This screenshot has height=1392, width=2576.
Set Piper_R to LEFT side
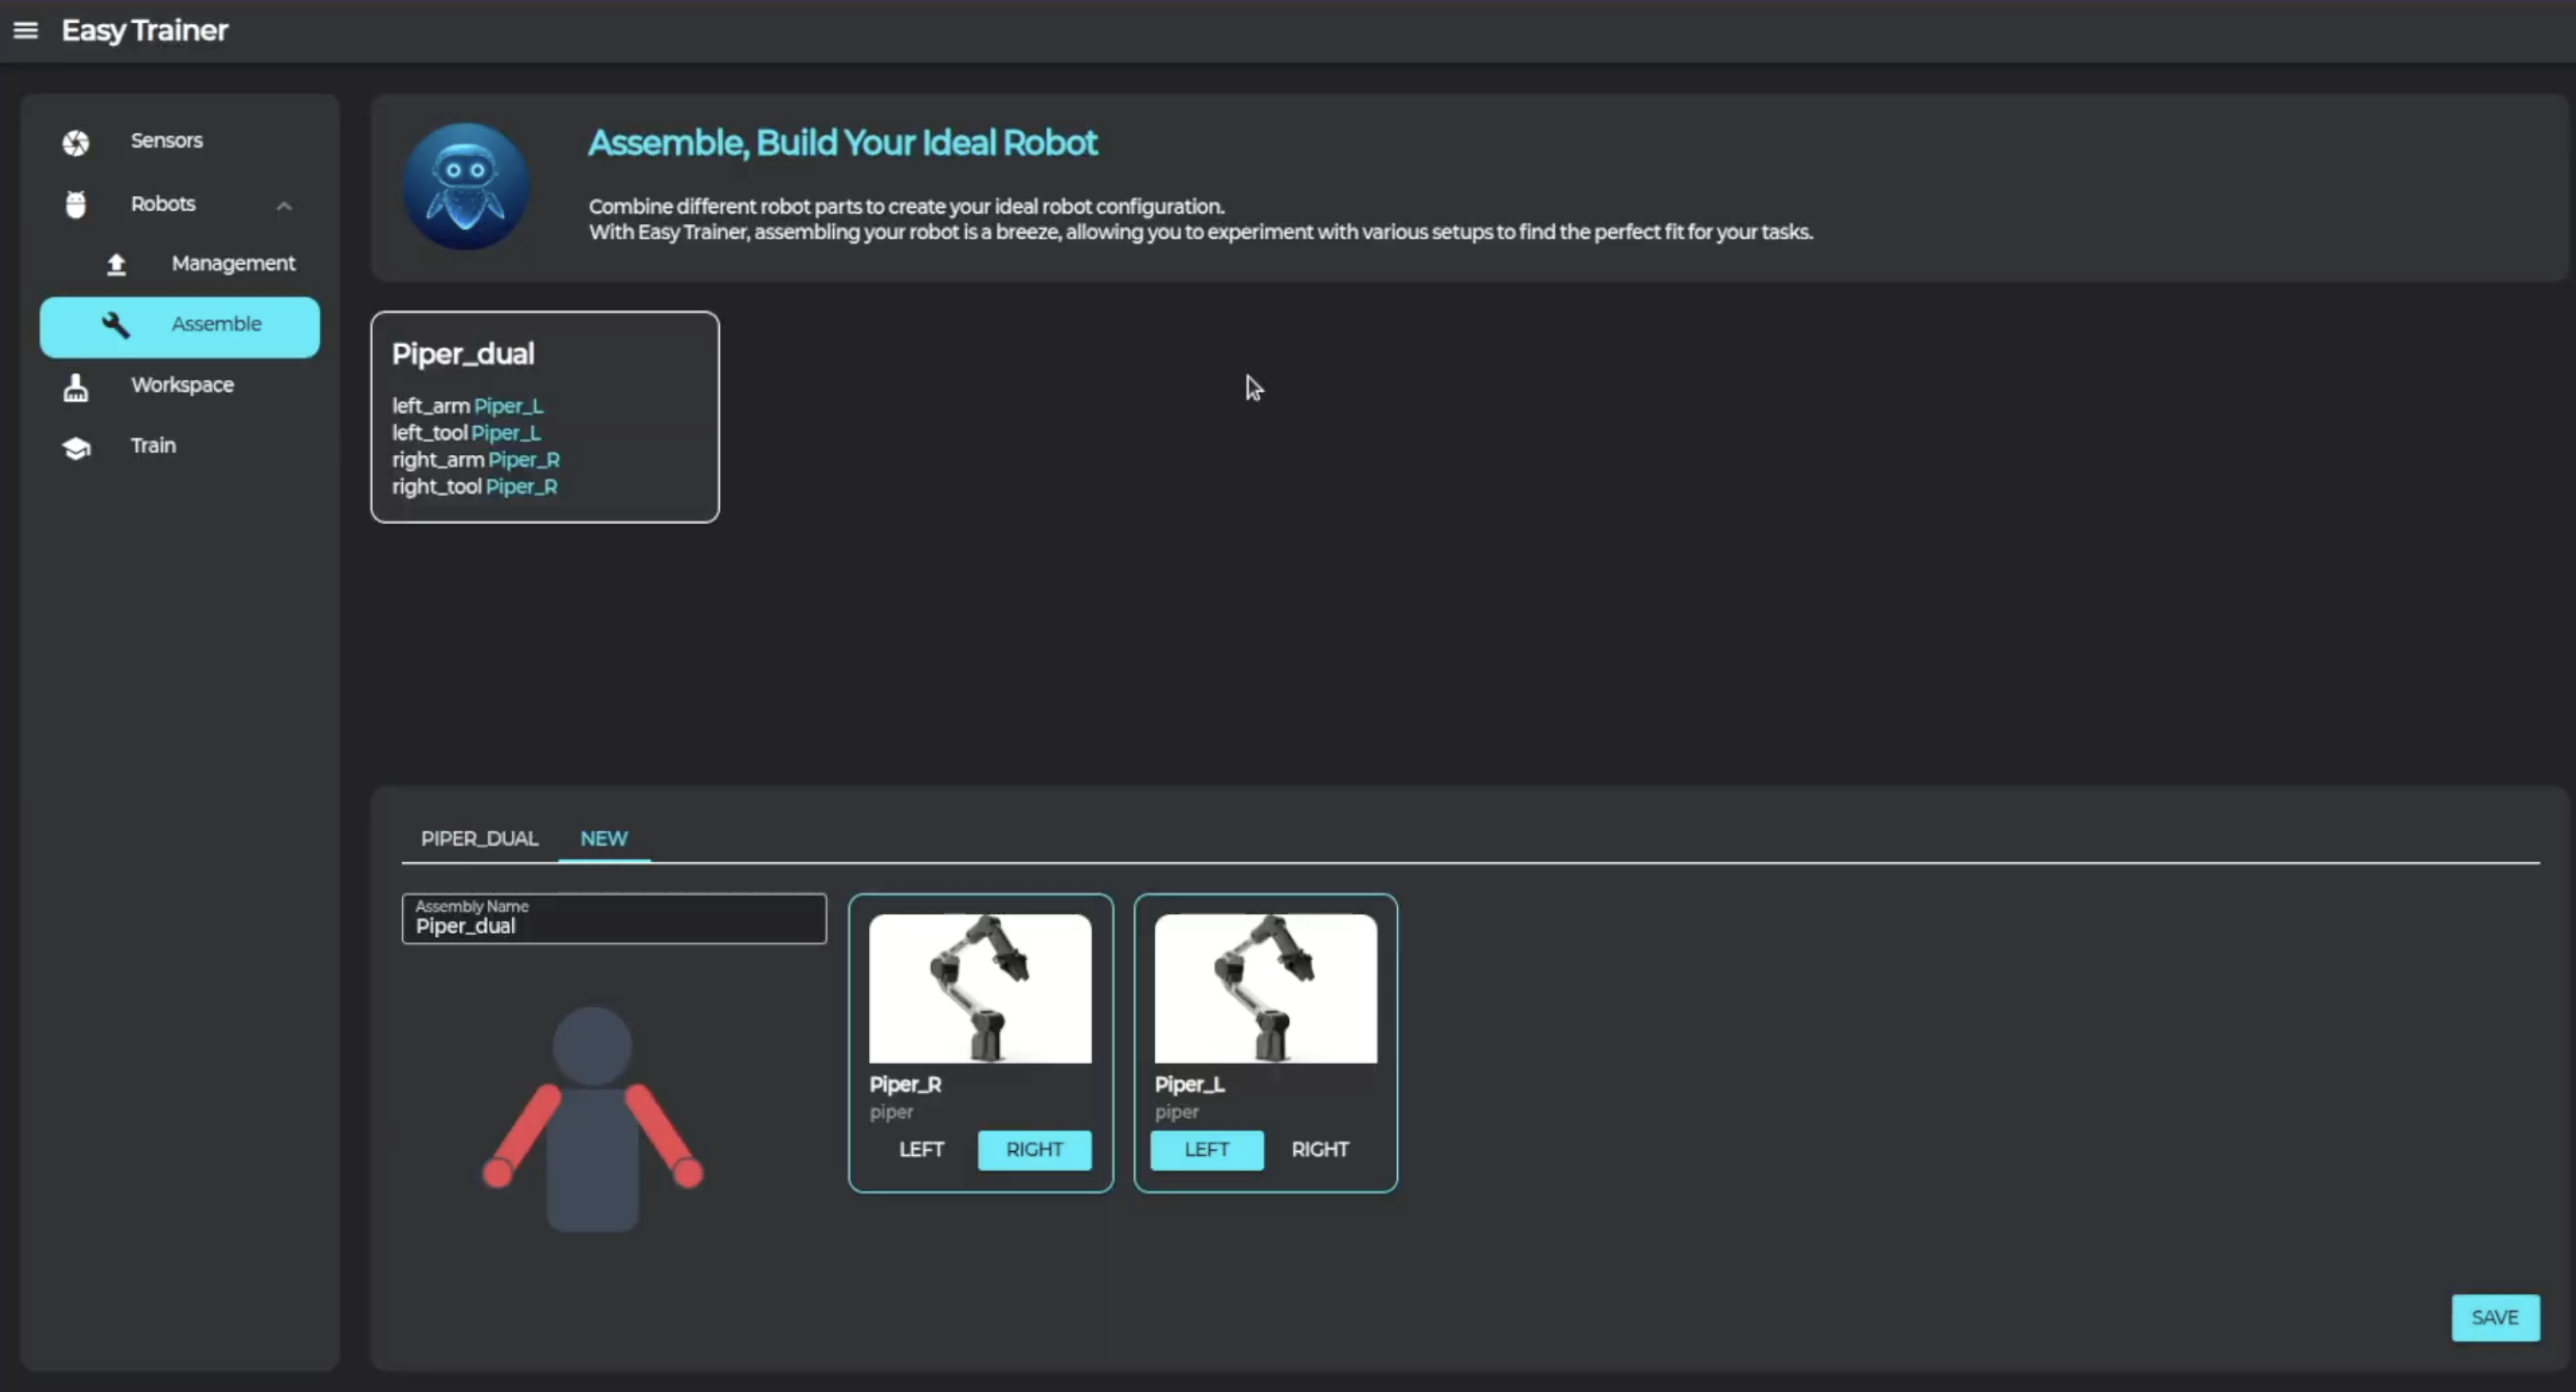tap(920, 1149)
